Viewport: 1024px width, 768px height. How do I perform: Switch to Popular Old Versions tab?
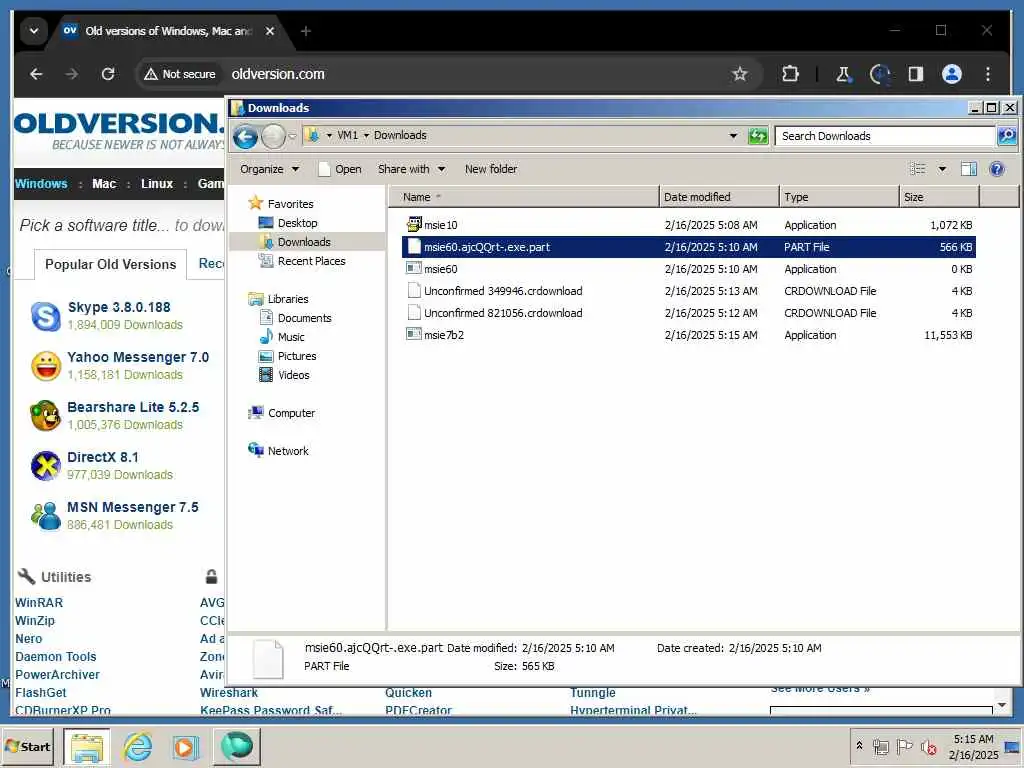pos(110,264)
